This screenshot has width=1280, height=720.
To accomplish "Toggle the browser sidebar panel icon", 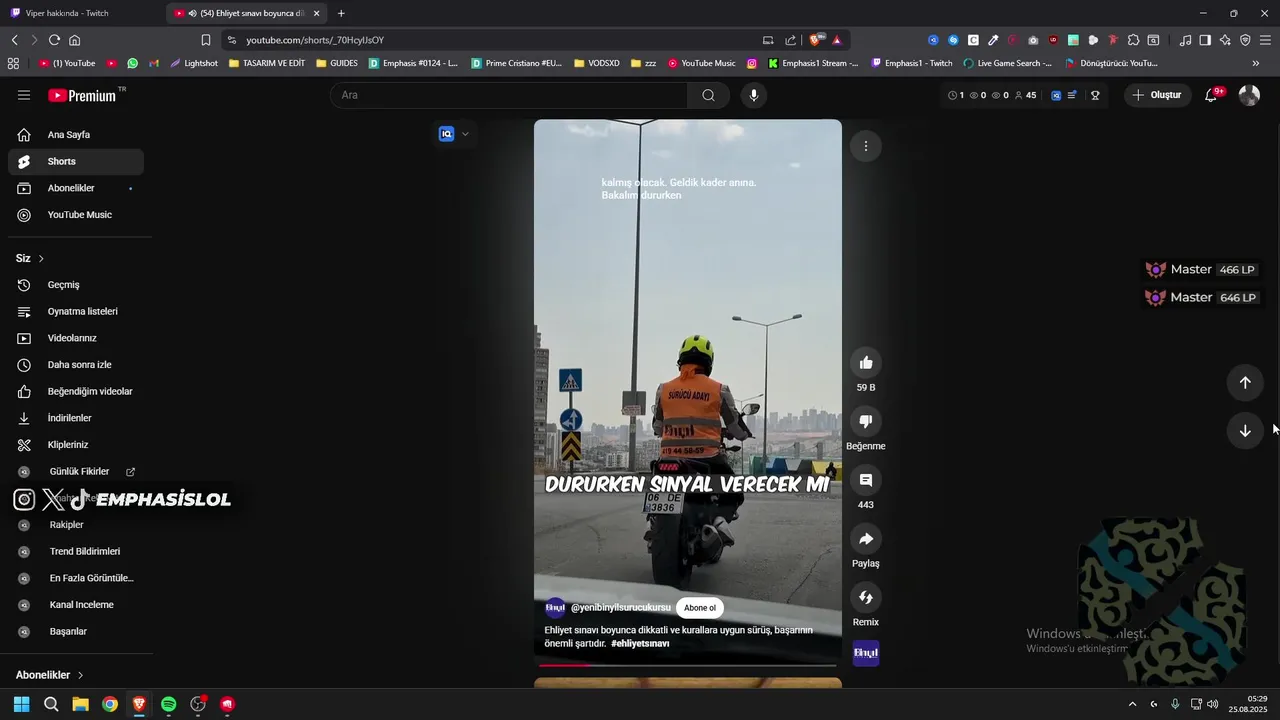I will coord(1205,40).
